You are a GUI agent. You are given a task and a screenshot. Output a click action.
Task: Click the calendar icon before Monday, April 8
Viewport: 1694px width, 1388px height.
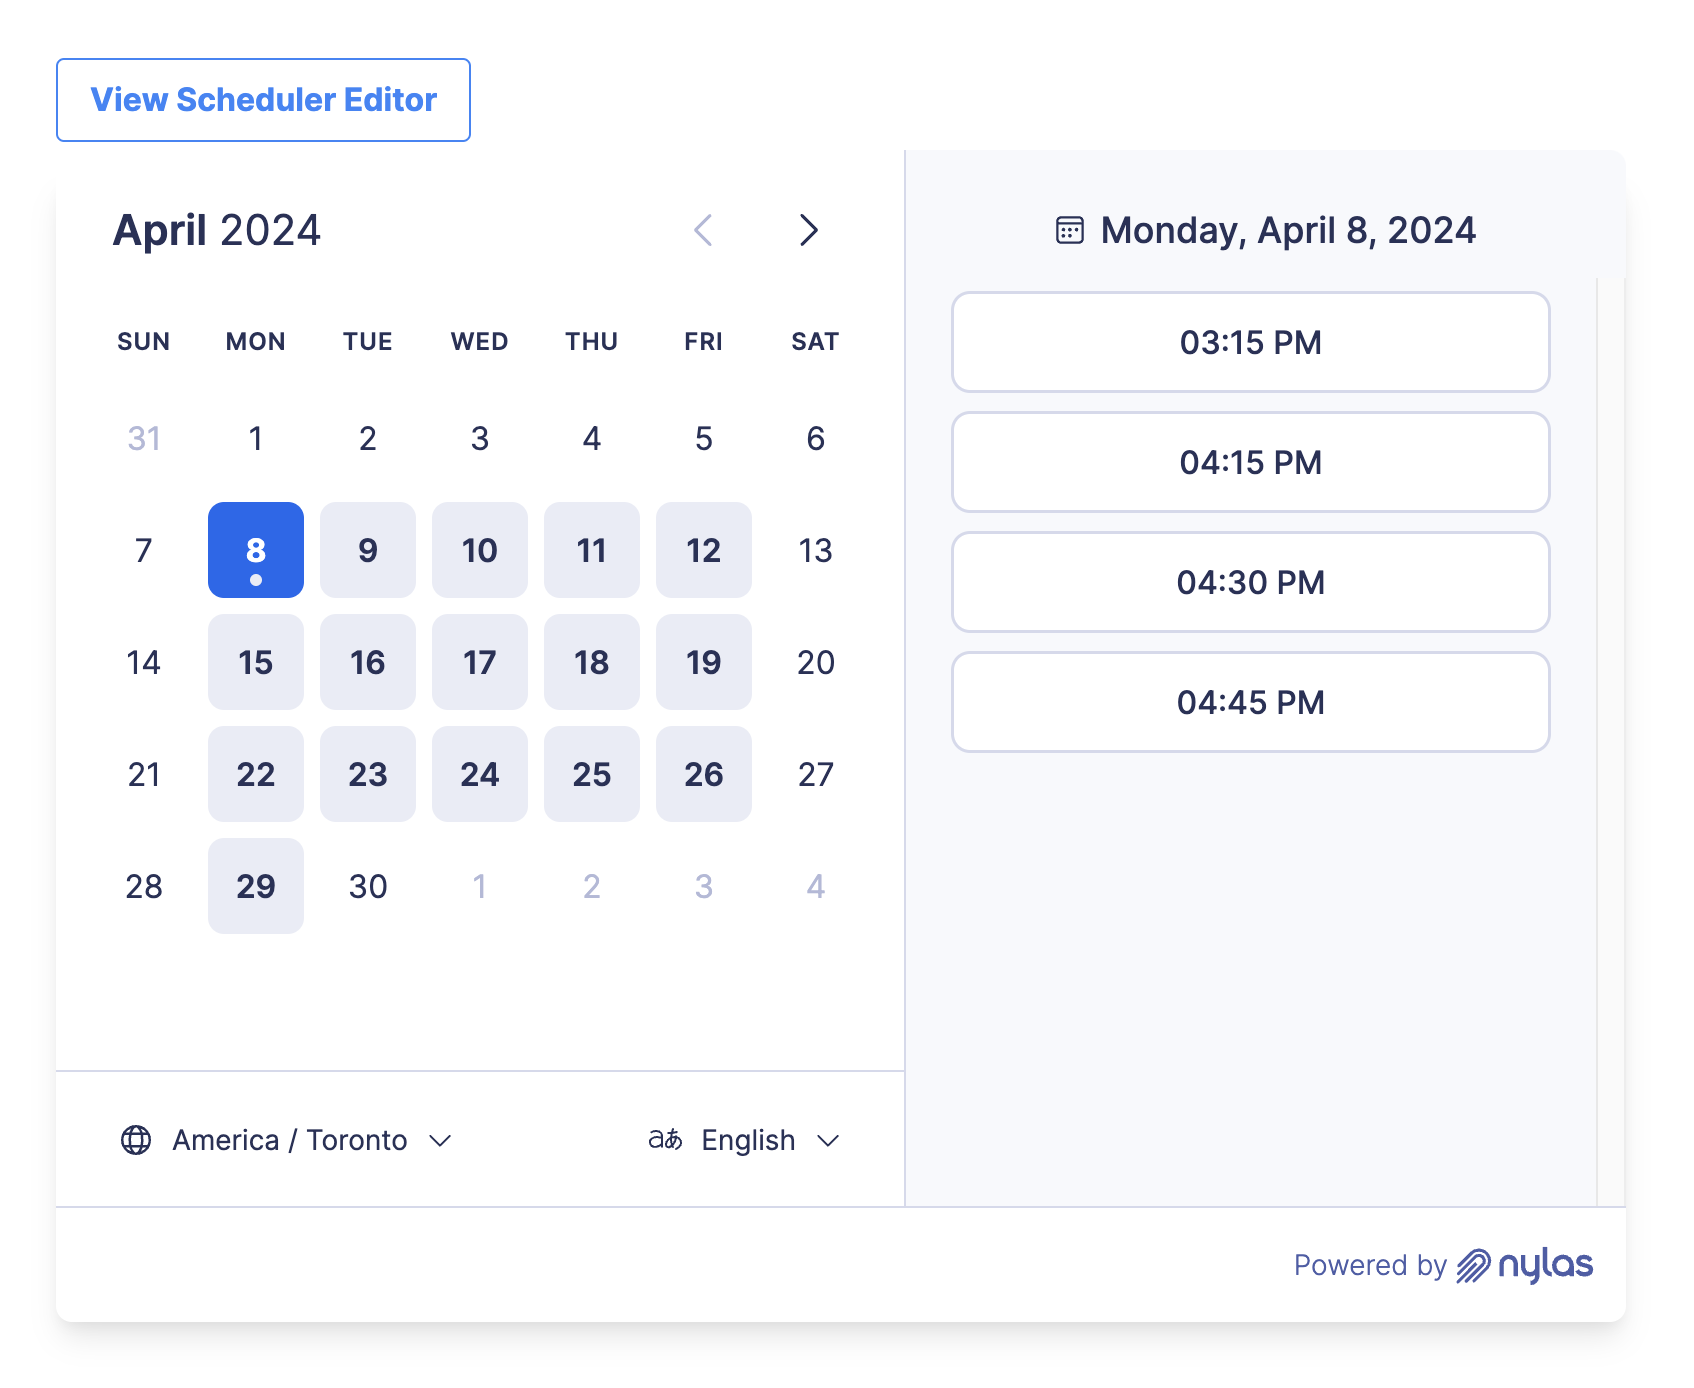(x=1069, y=229)
